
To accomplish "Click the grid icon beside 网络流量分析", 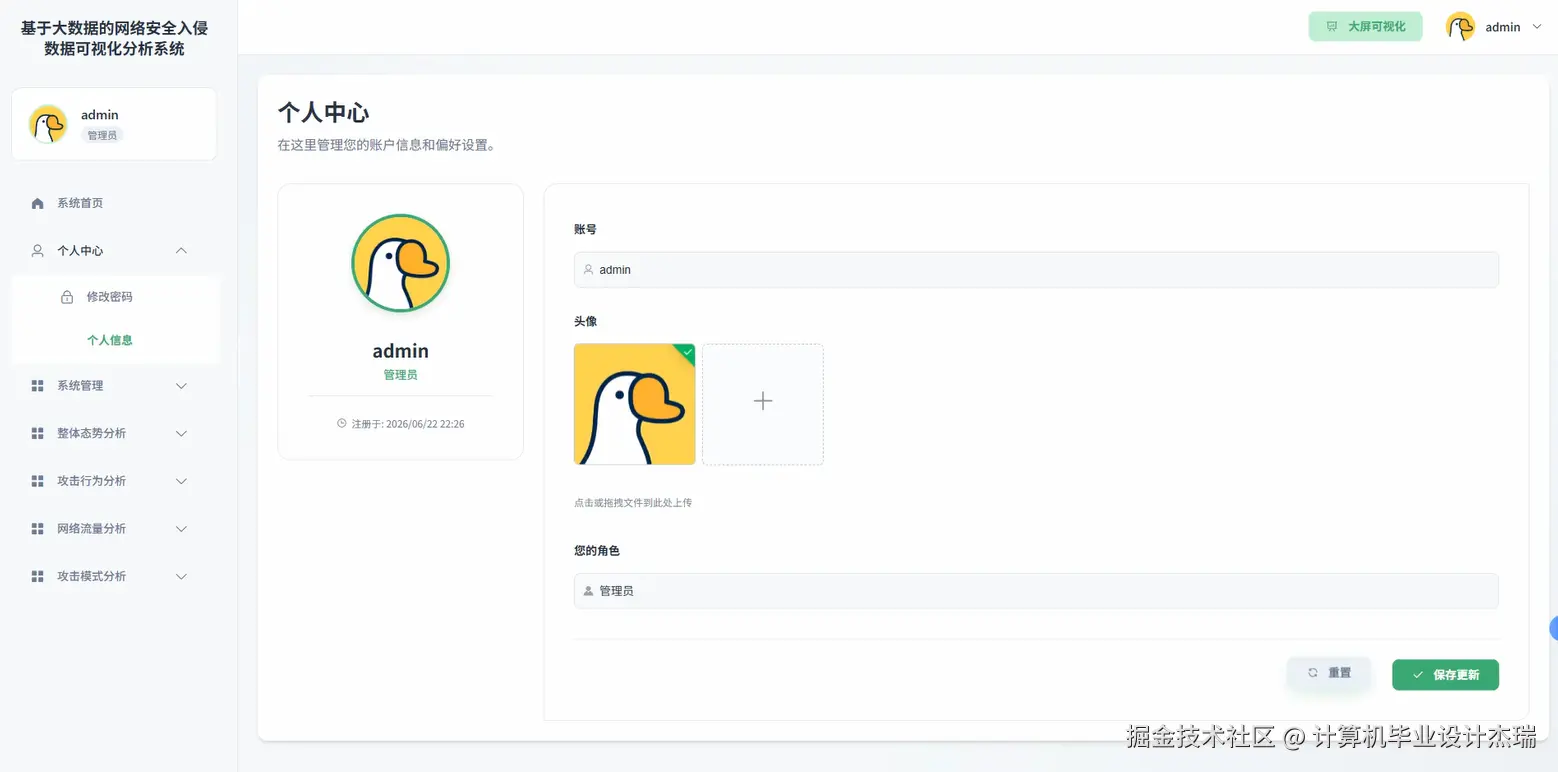I will coord(38,529).
